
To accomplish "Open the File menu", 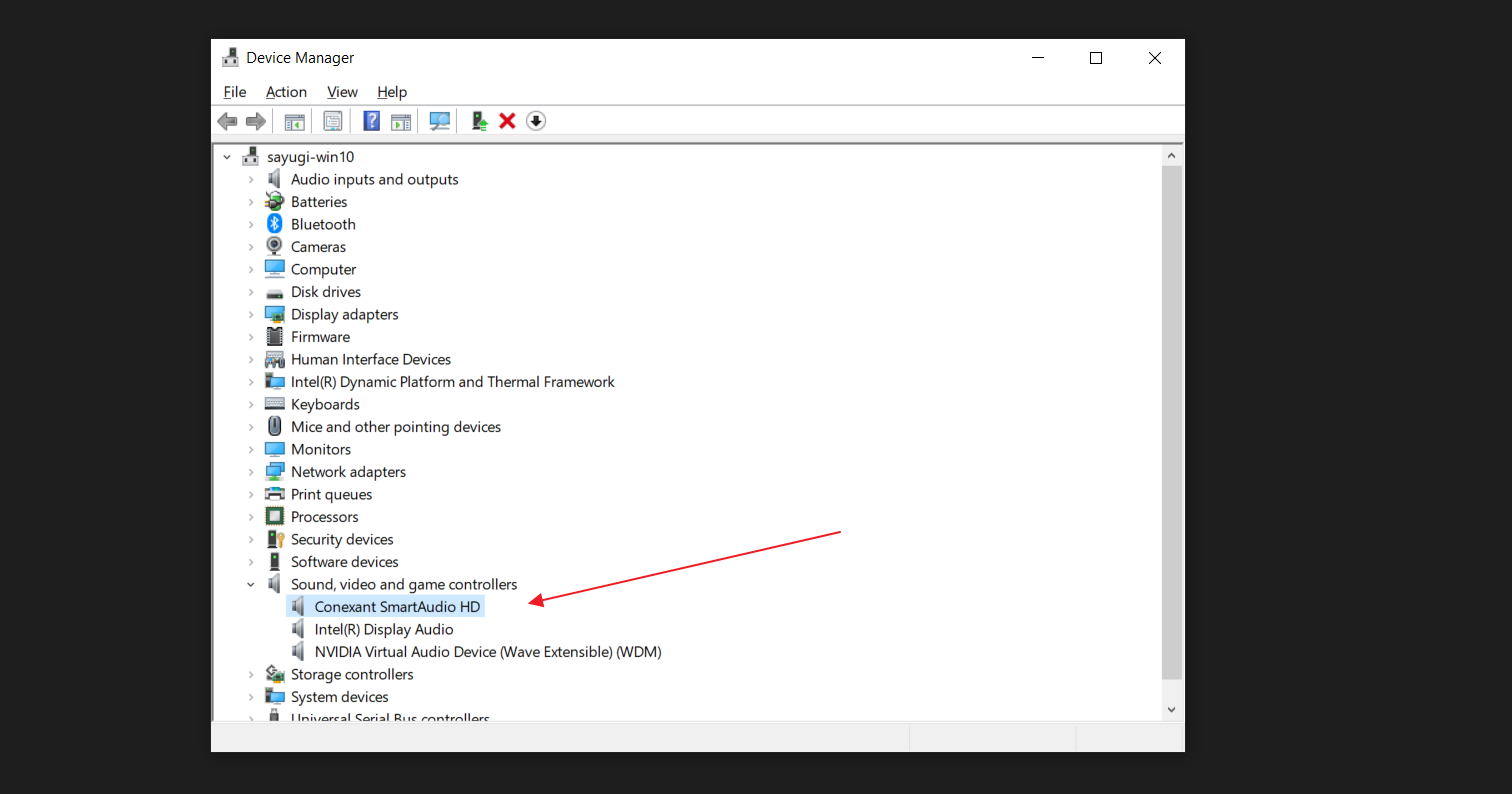I will (x=235, y=92).
